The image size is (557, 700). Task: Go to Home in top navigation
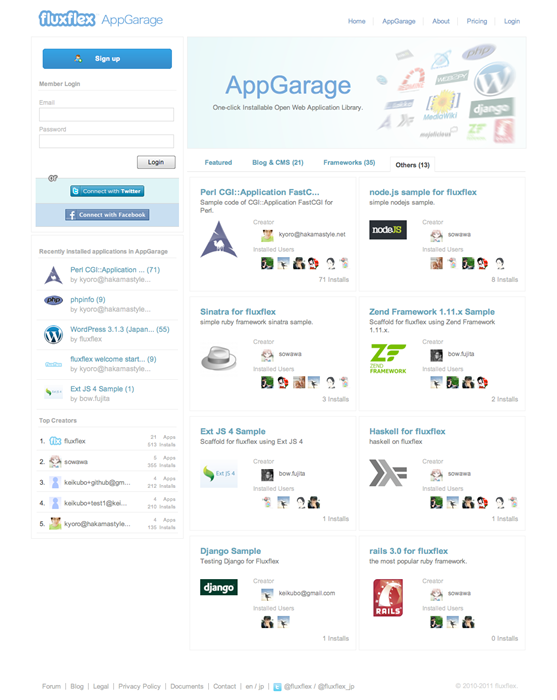357,21
